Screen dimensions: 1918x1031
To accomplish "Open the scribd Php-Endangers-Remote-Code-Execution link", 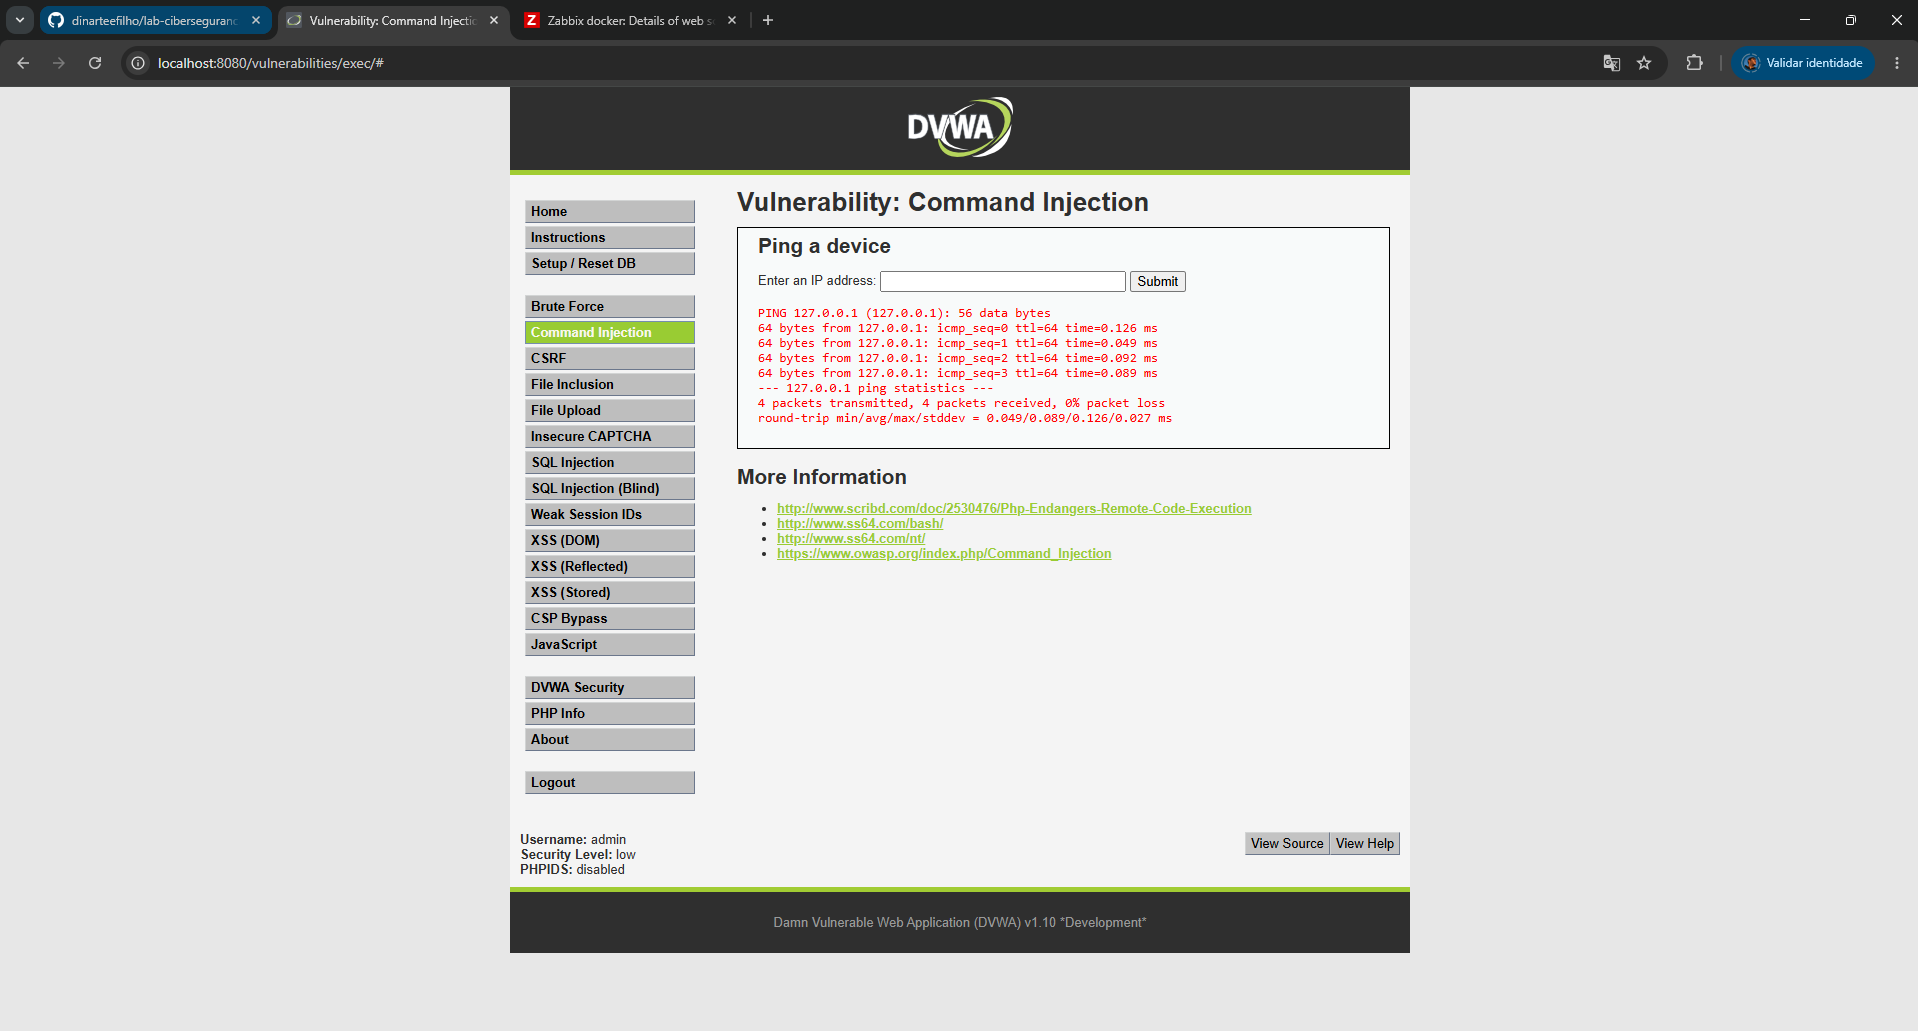I will [1014, 508].
